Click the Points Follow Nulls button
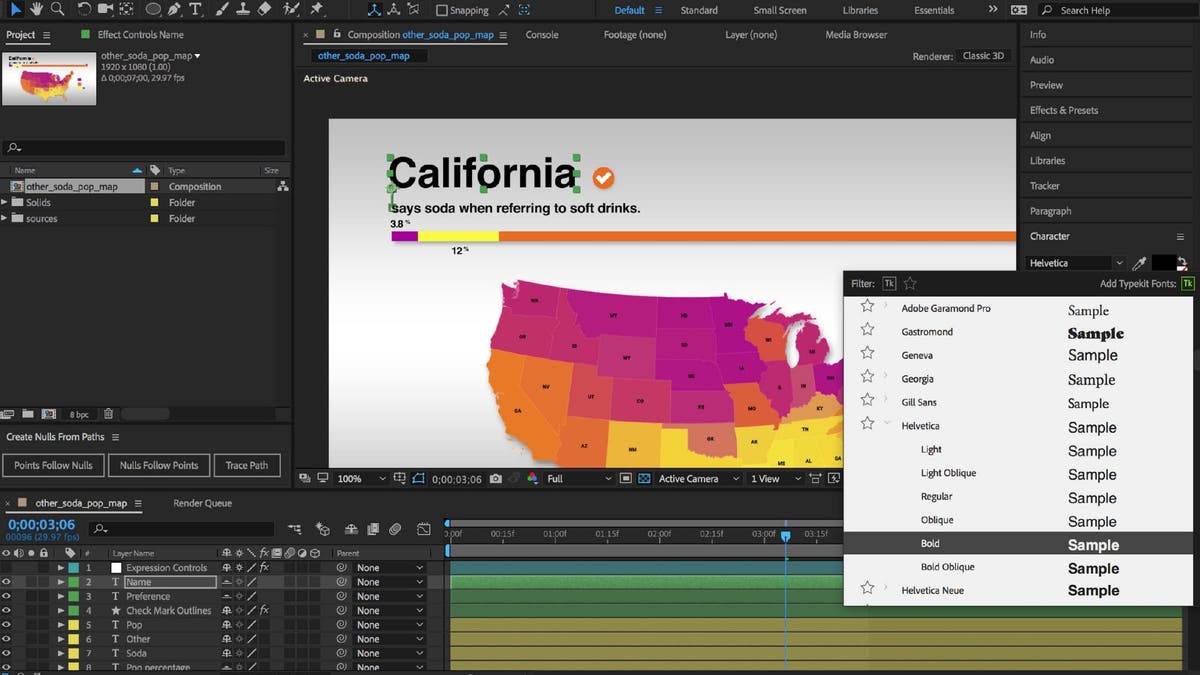The width and height of the screenshot is (1200, 675). (53, 464)
